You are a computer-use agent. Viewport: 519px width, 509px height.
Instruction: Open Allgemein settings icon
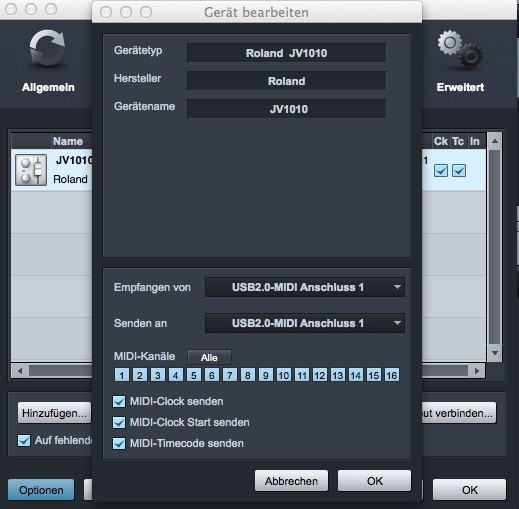coord(47,49)
